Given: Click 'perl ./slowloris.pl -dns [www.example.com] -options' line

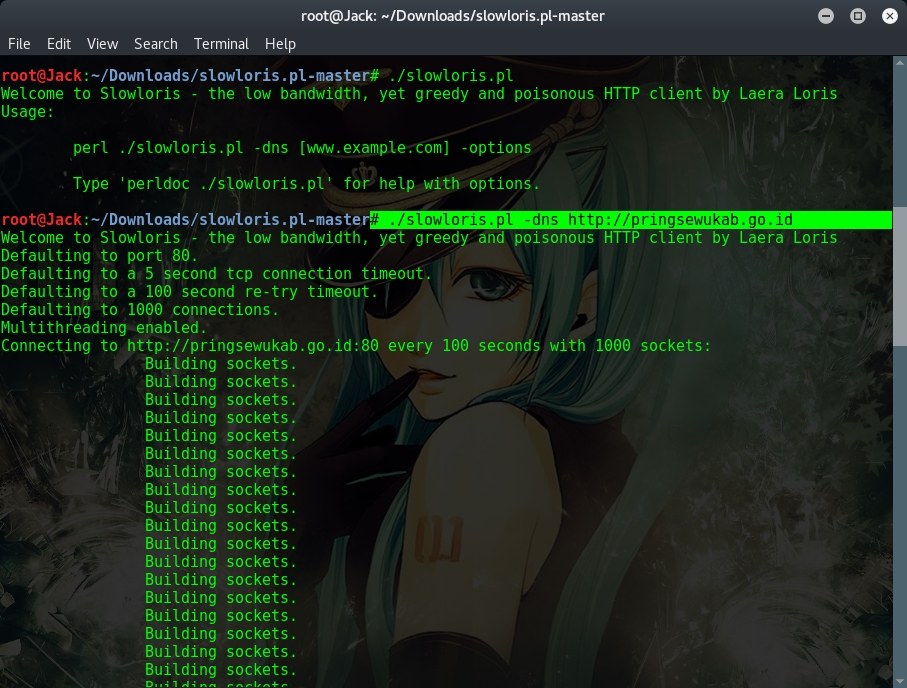Looking at the screenshot, I should click(302, 148).
